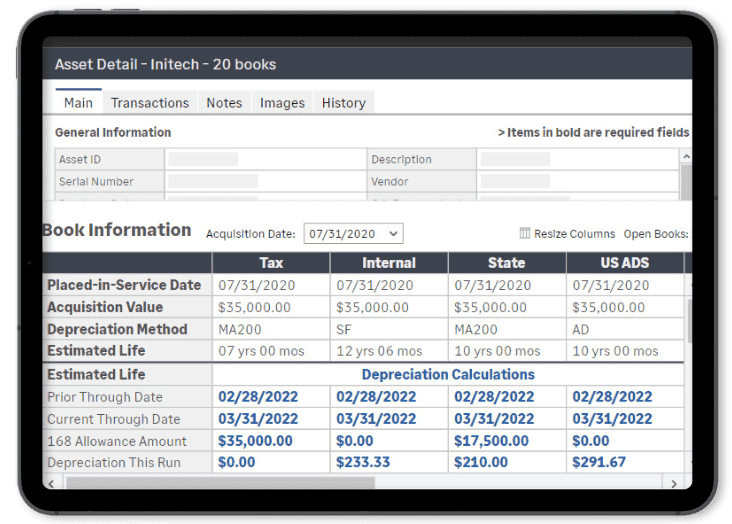The image size is (732, 524).
Task: Click the horizontal scrollbar thumb
Action: click(220, 483)
